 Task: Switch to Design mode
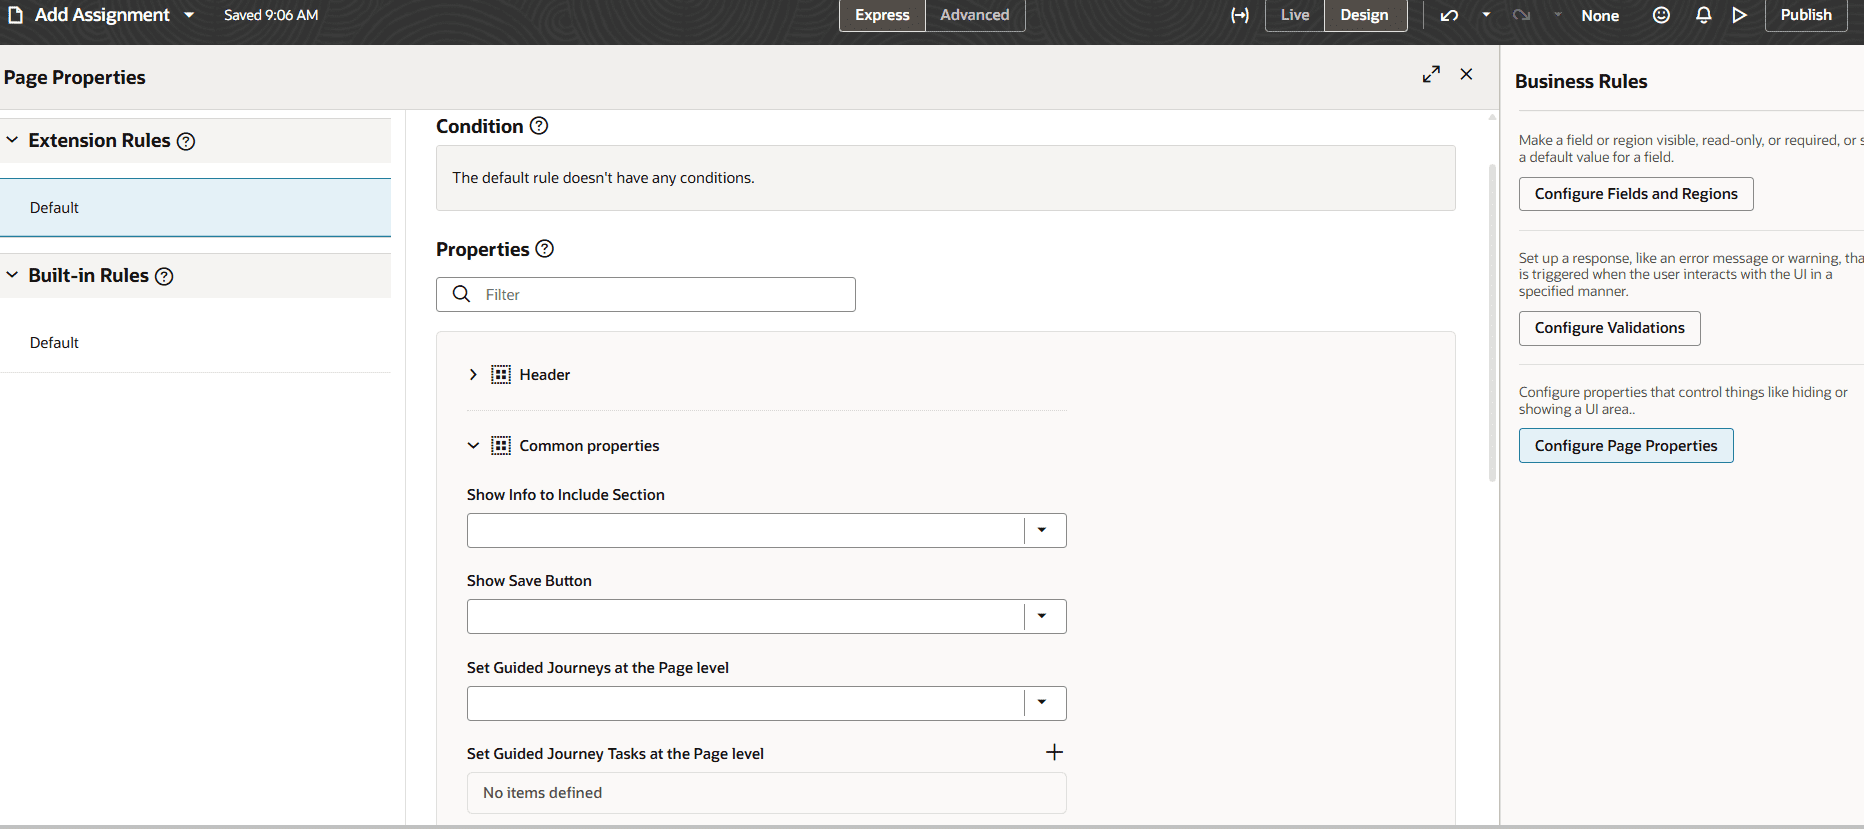pos(1364,15)
